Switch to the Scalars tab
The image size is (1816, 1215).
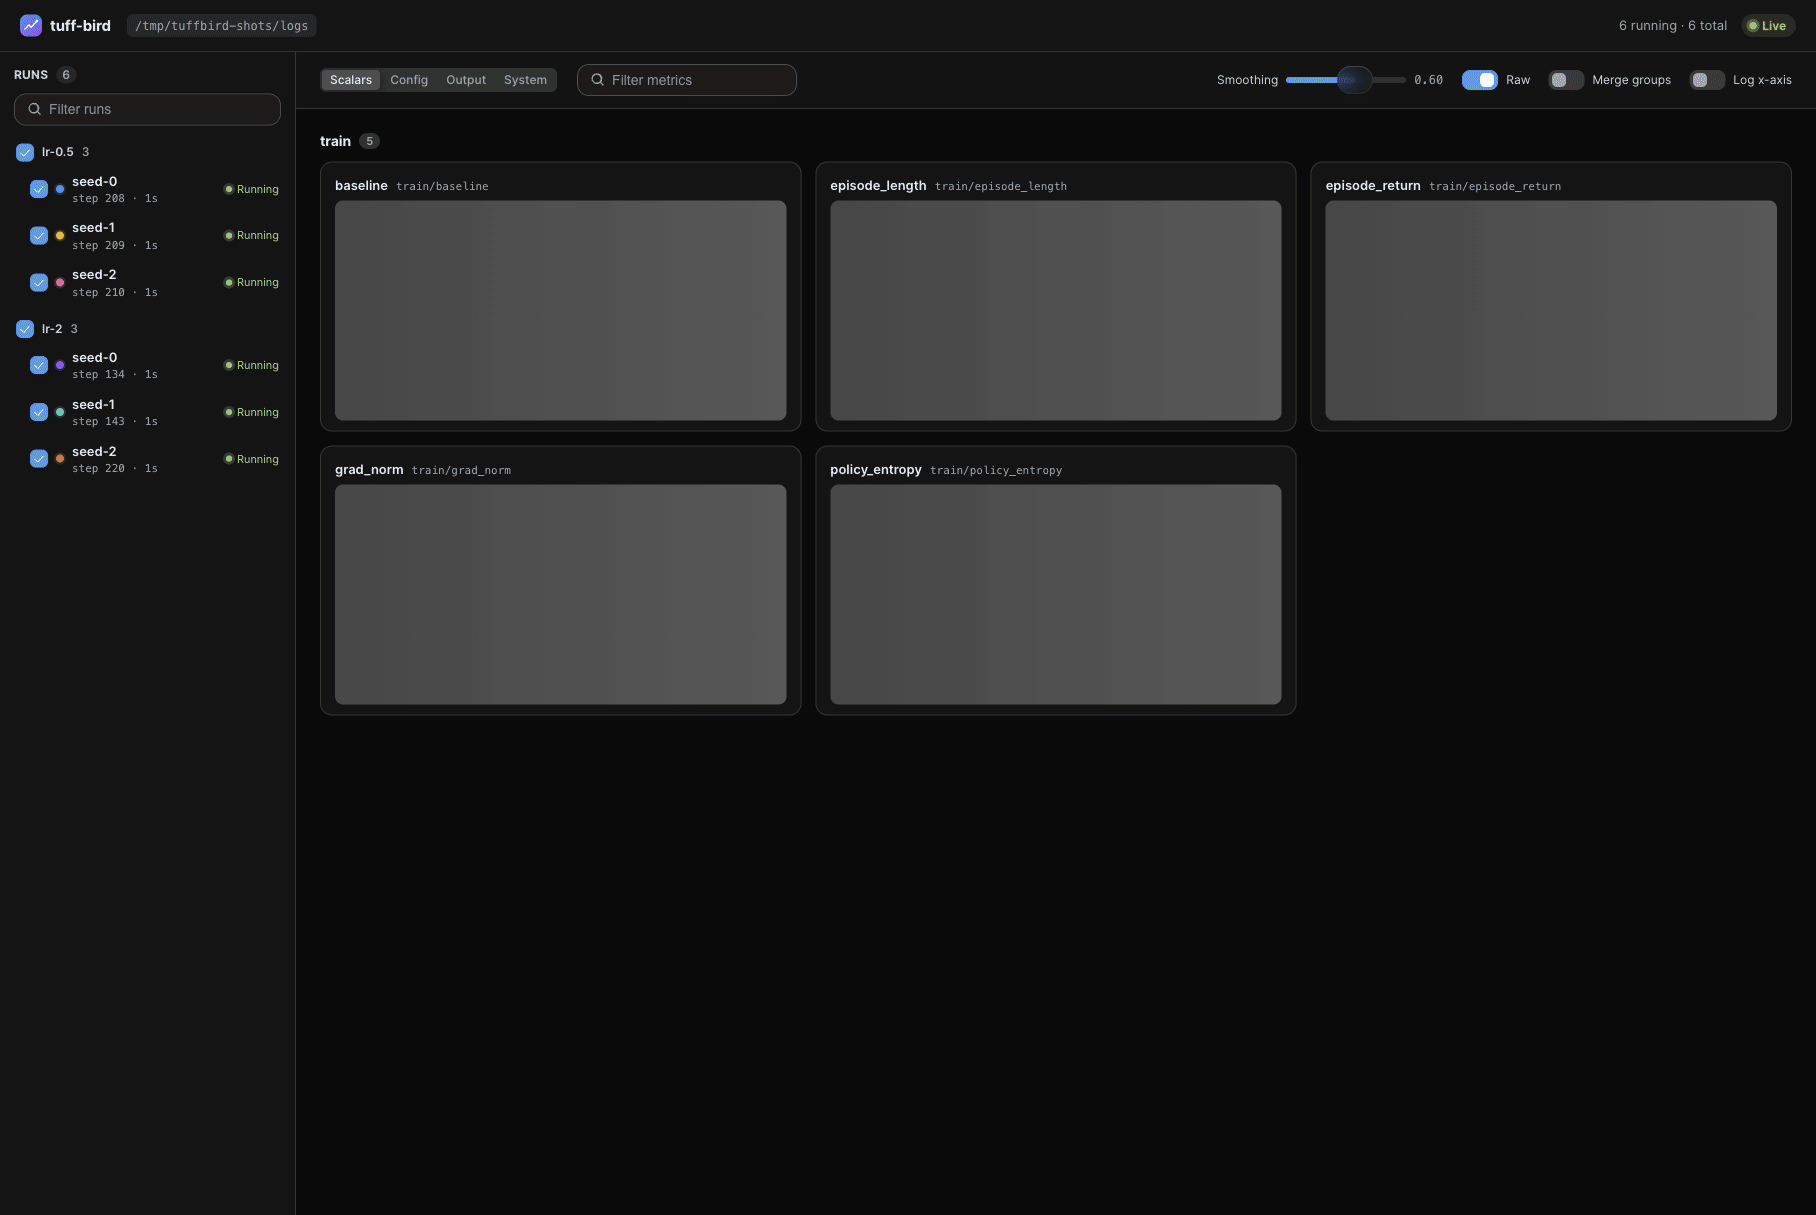click(351, 80)
